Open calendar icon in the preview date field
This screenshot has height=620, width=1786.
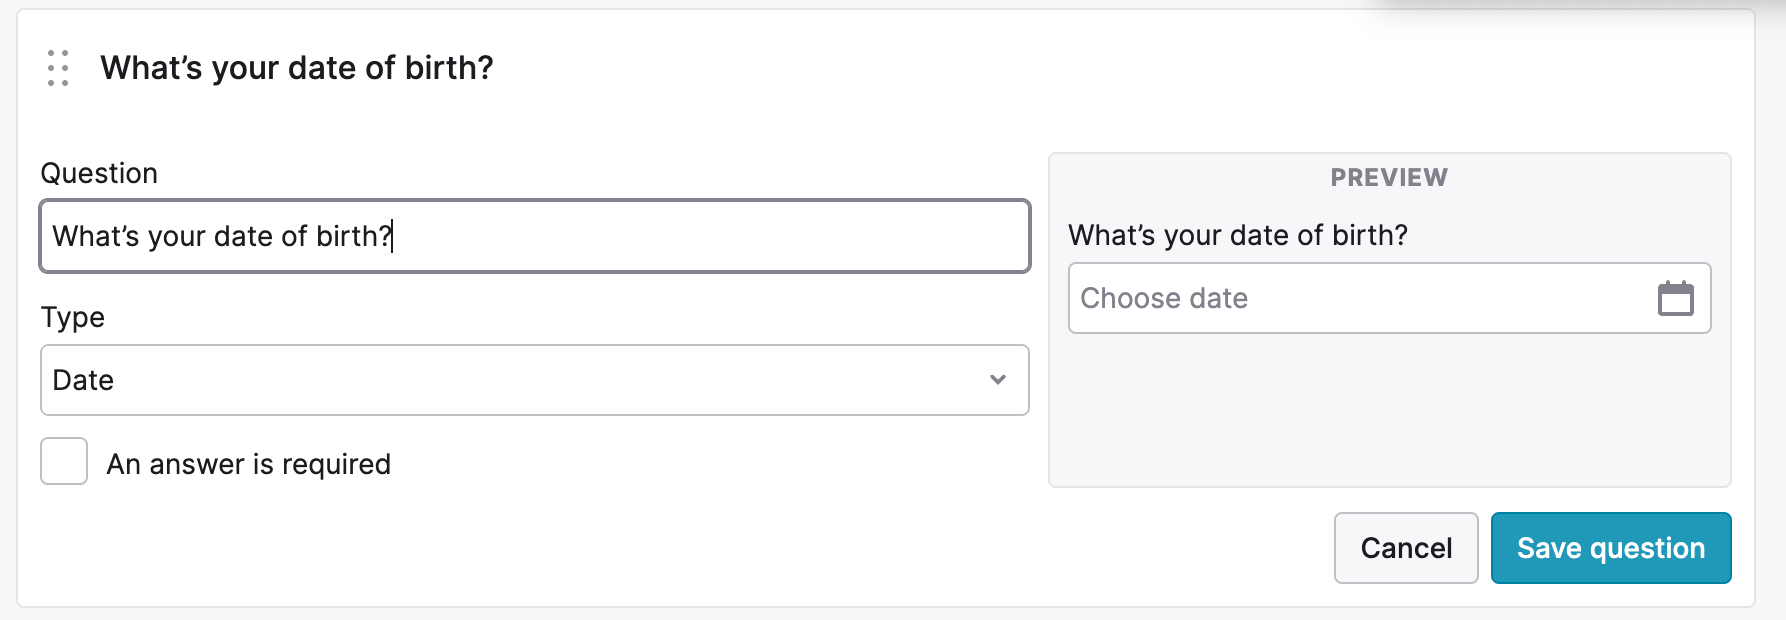click(1675, 298)
